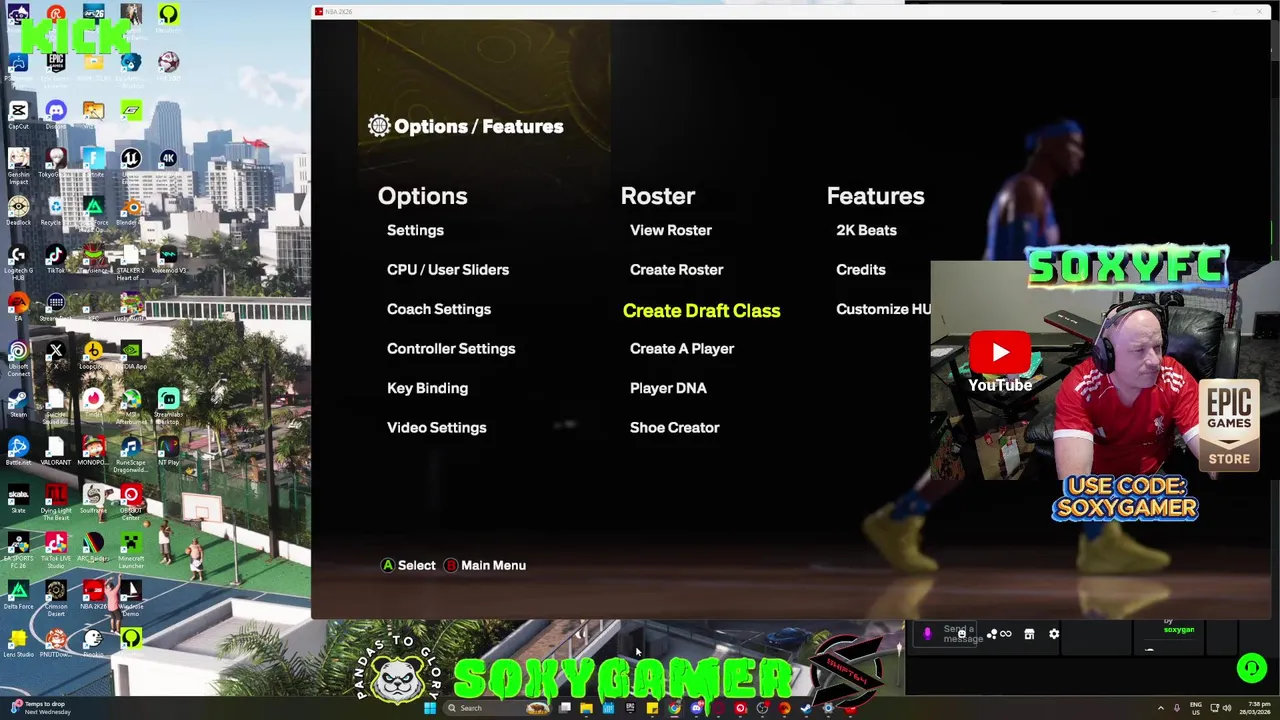The height and width of the screenshot is (720, 1280).
Task: Open Lens Studio desktop shortcut
Action: coord(18,643)
